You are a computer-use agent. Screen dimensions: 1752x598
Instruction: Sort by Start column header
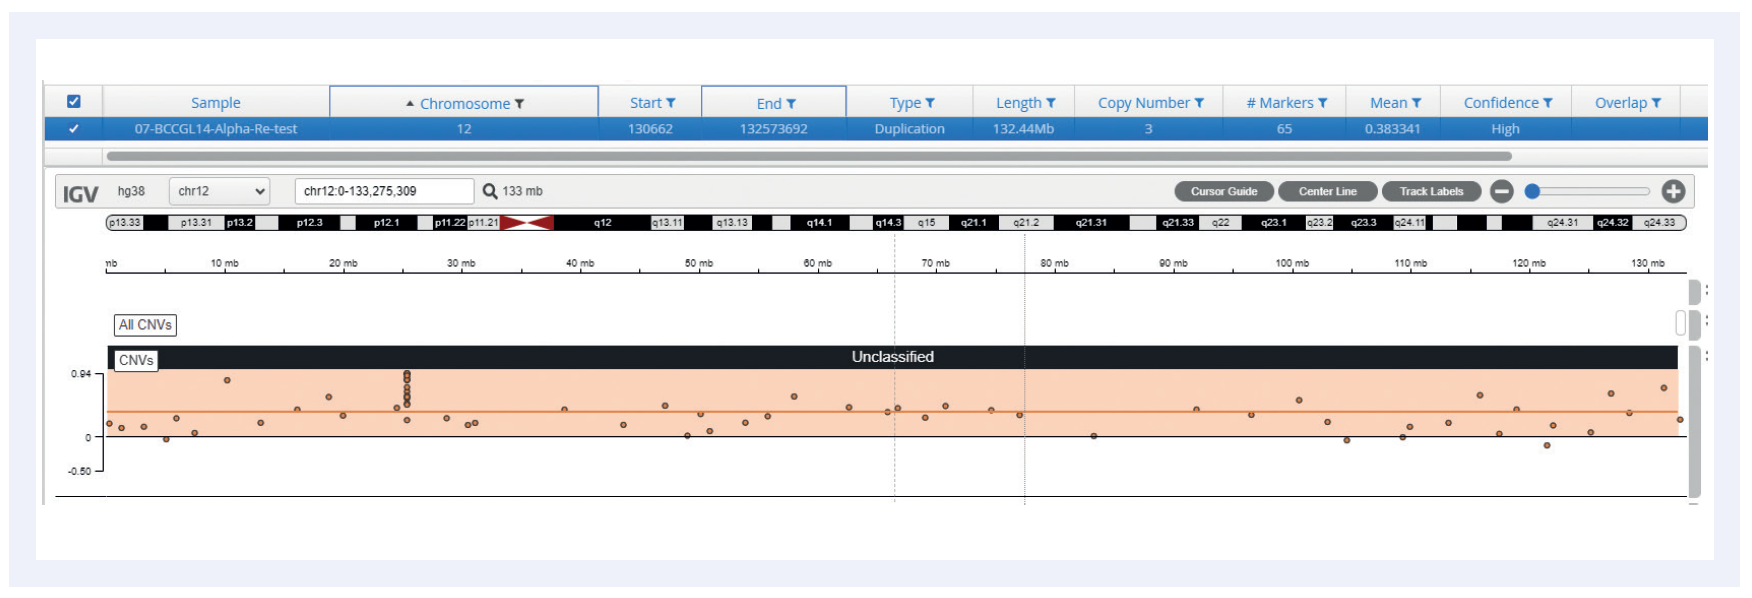click(646, 103)
